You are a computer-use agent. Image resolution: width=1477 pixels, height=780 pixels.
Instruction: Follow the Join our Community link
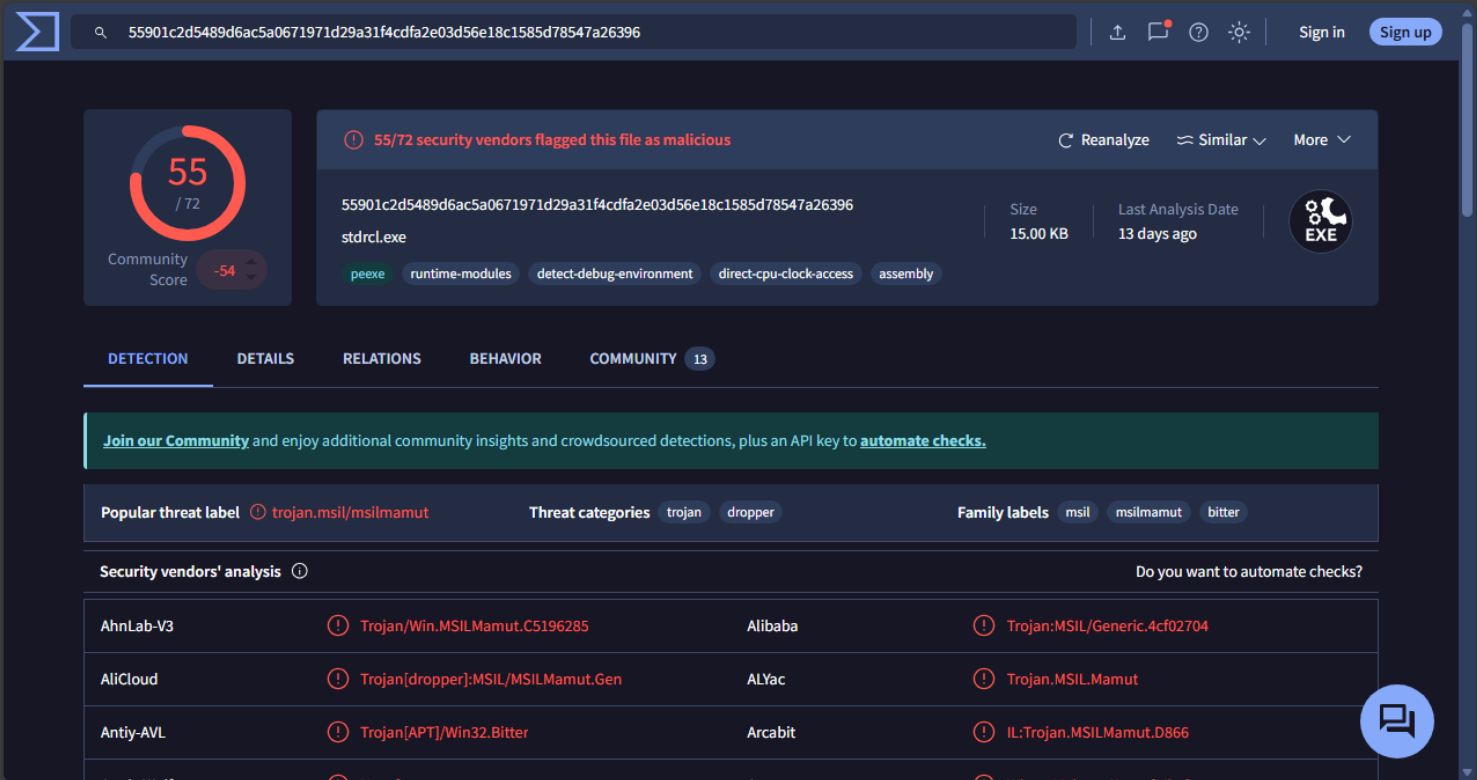point(176,441)
